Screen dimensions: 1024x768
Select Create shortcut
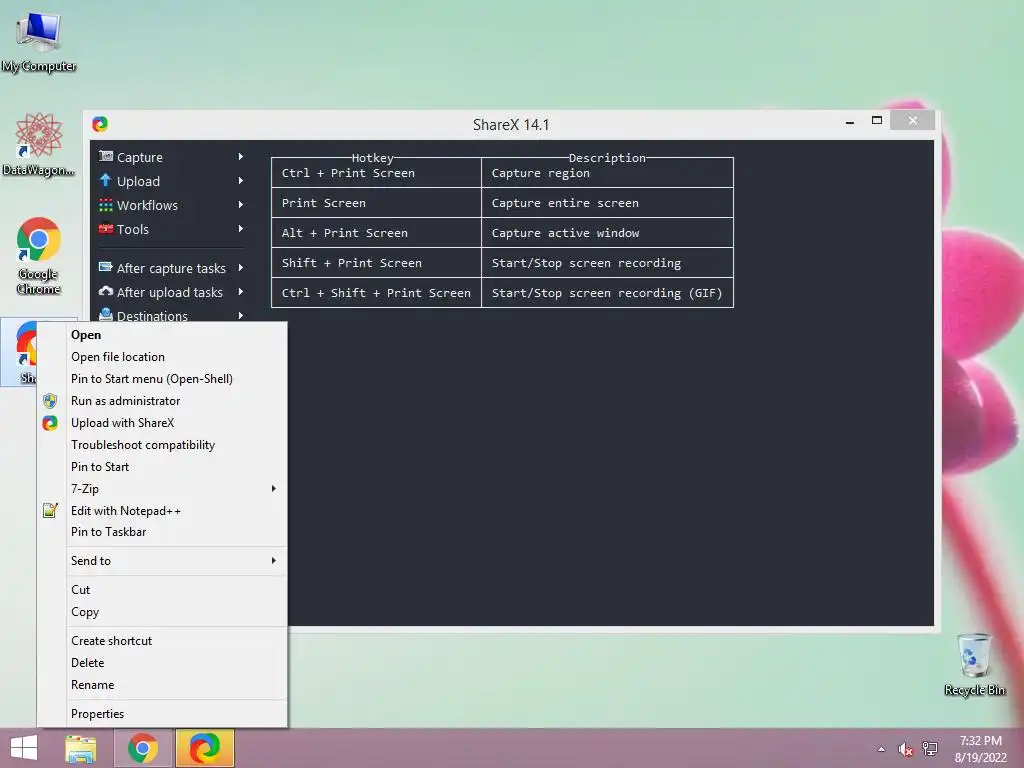(162, 641)
